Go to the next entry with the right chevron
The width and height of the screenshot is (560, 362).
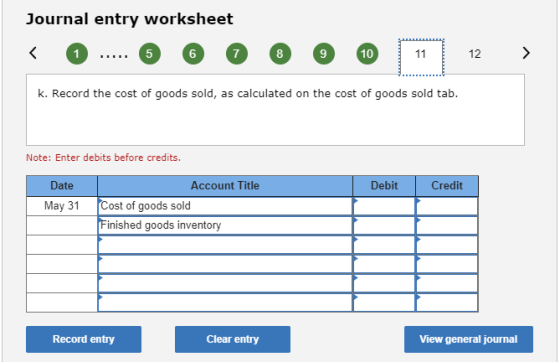[x=526, y=53]
